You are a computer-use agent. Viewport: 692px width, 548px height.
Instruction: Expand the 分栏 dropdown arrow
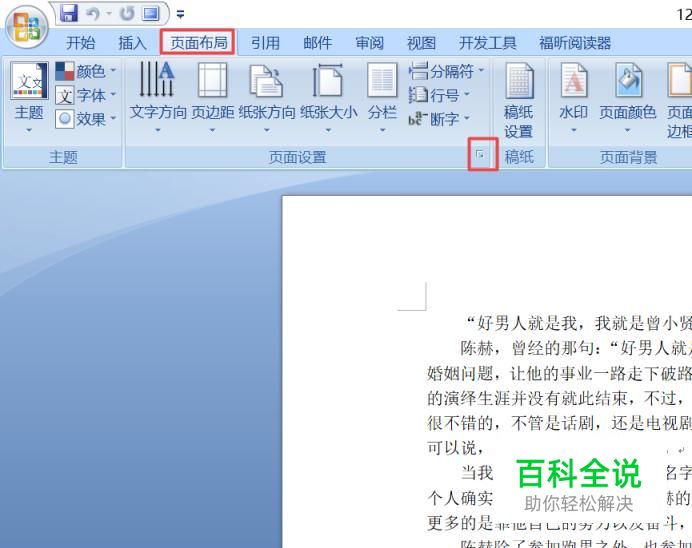(383, 130)
